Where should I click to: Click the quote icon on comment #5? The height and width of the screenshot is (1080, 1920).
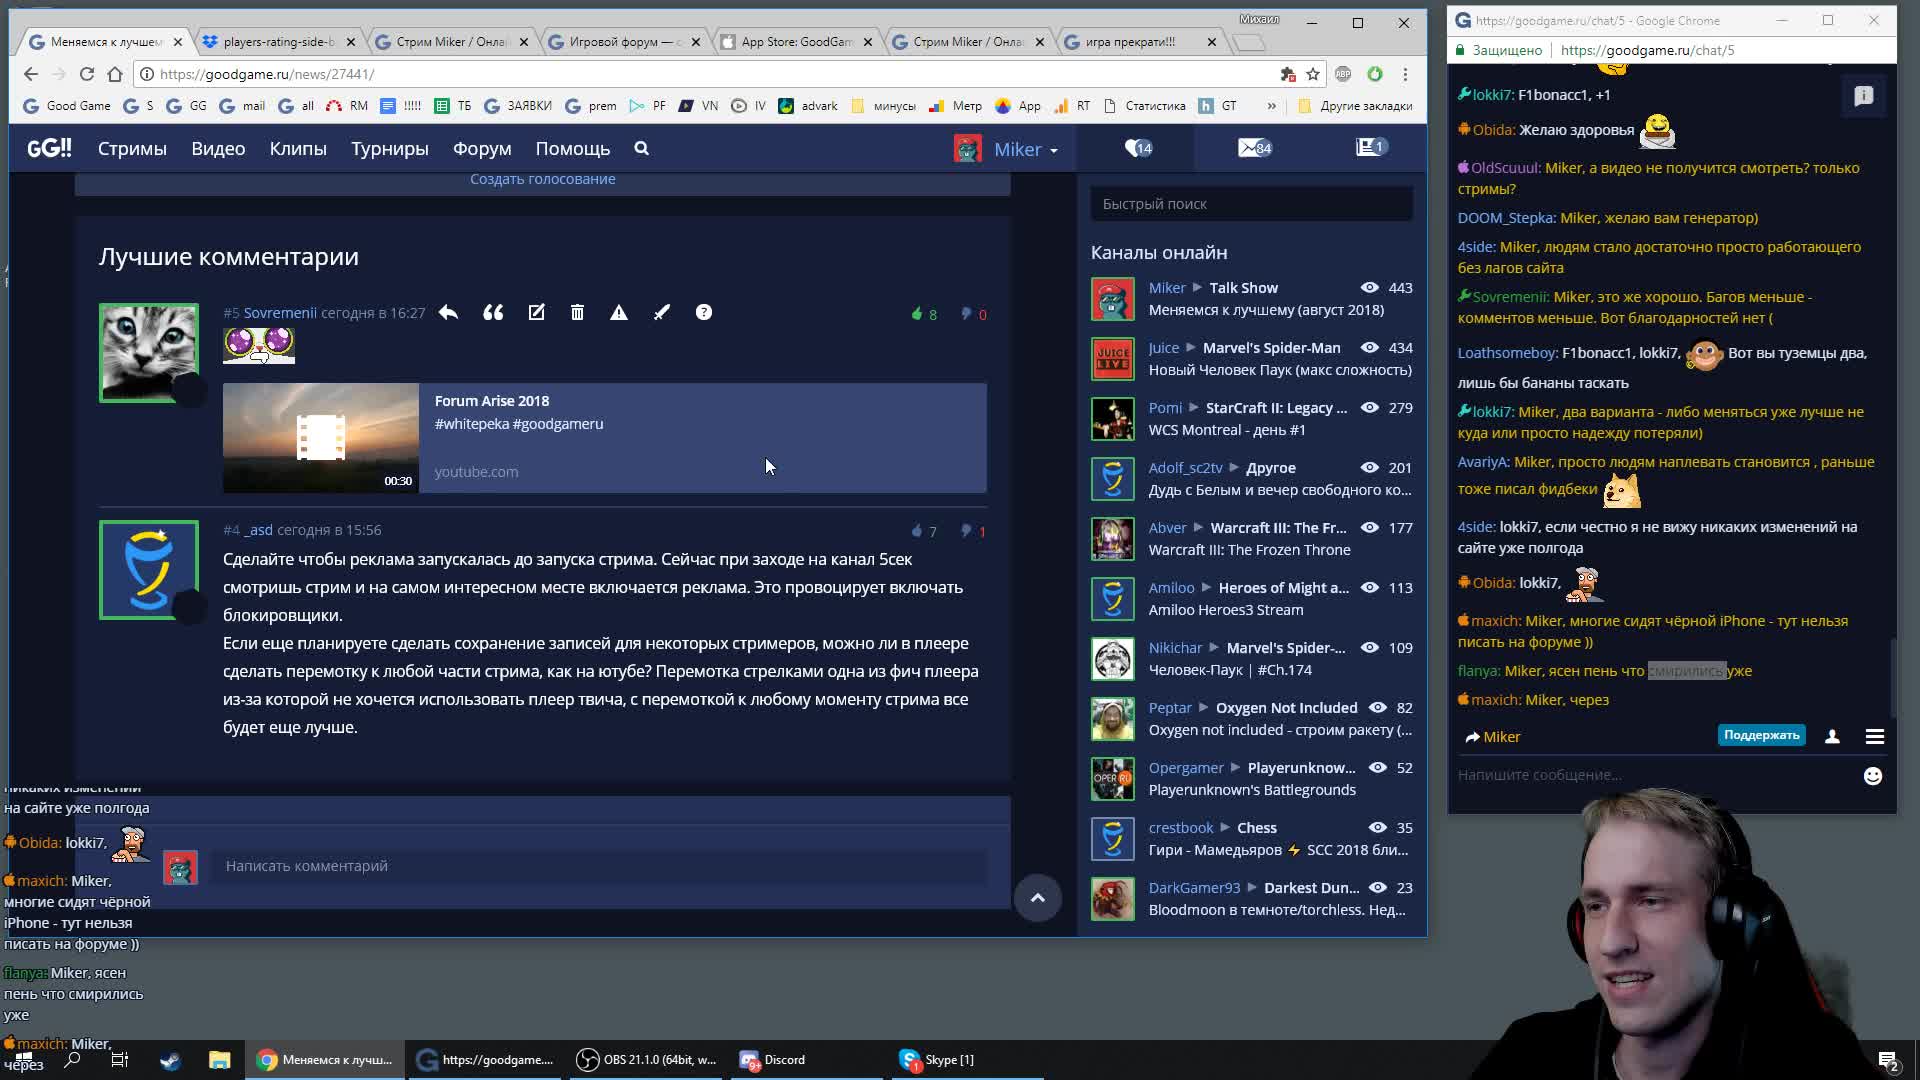tap(492, 311)
